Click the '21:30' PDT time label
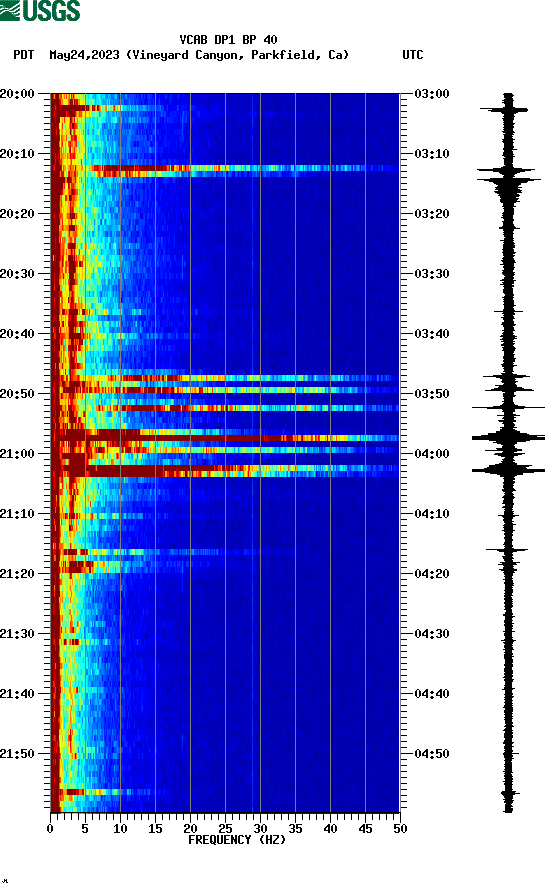The image size is (552, 892). [17, 634]
